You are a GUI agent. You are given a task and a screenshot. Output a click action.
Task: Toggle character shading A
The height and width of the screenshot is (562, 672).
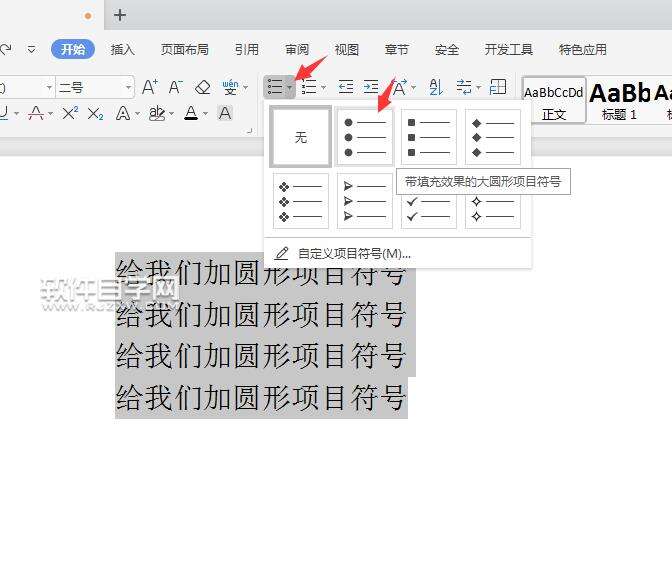[x=225, y=113]
